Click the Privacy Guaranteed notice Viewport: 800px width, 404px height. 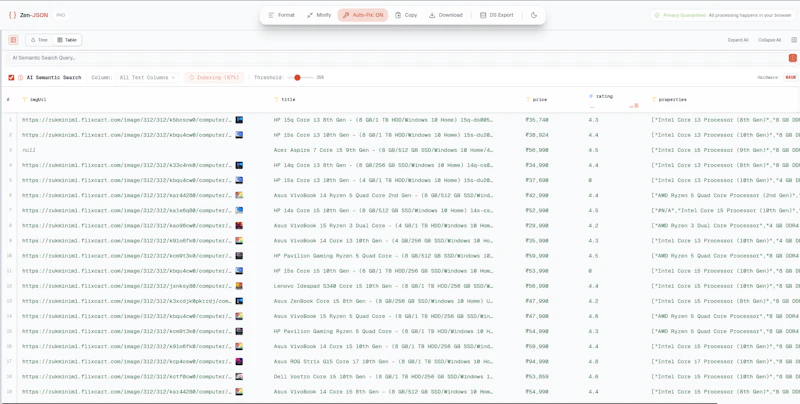722,15
